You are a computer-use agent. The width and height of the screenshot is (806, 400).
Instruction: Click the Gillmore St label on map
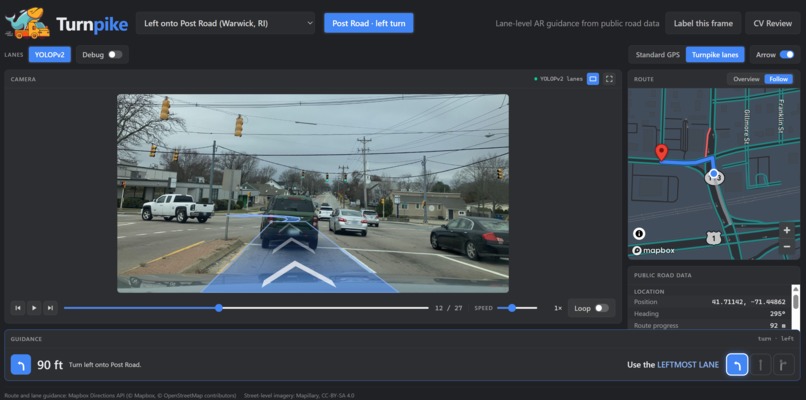[x=747, y=126]
